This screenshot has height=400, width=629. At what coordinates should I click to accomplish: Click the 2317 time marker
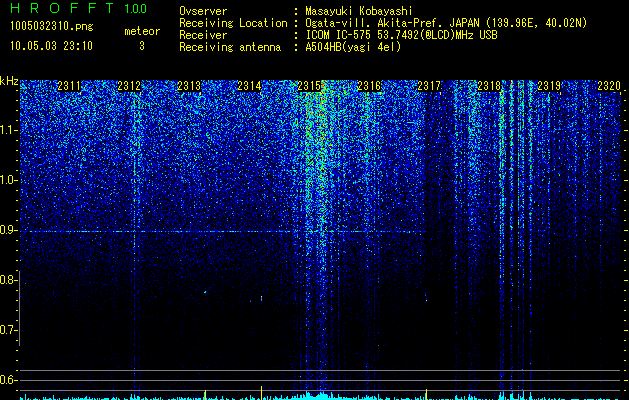(x=429, y=86)
